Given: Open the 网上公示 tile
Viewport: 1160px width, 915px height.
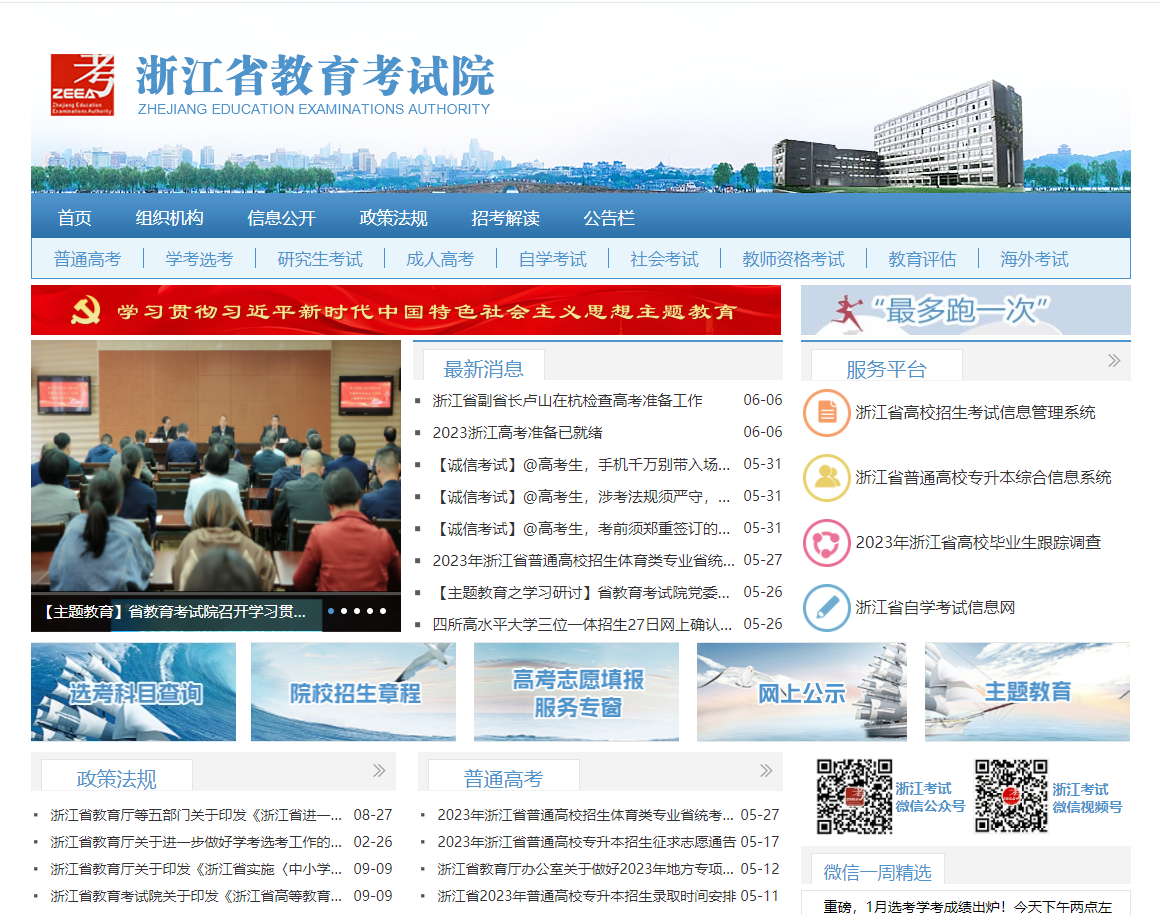Looking at the screenshot, I should pos(802,692).
